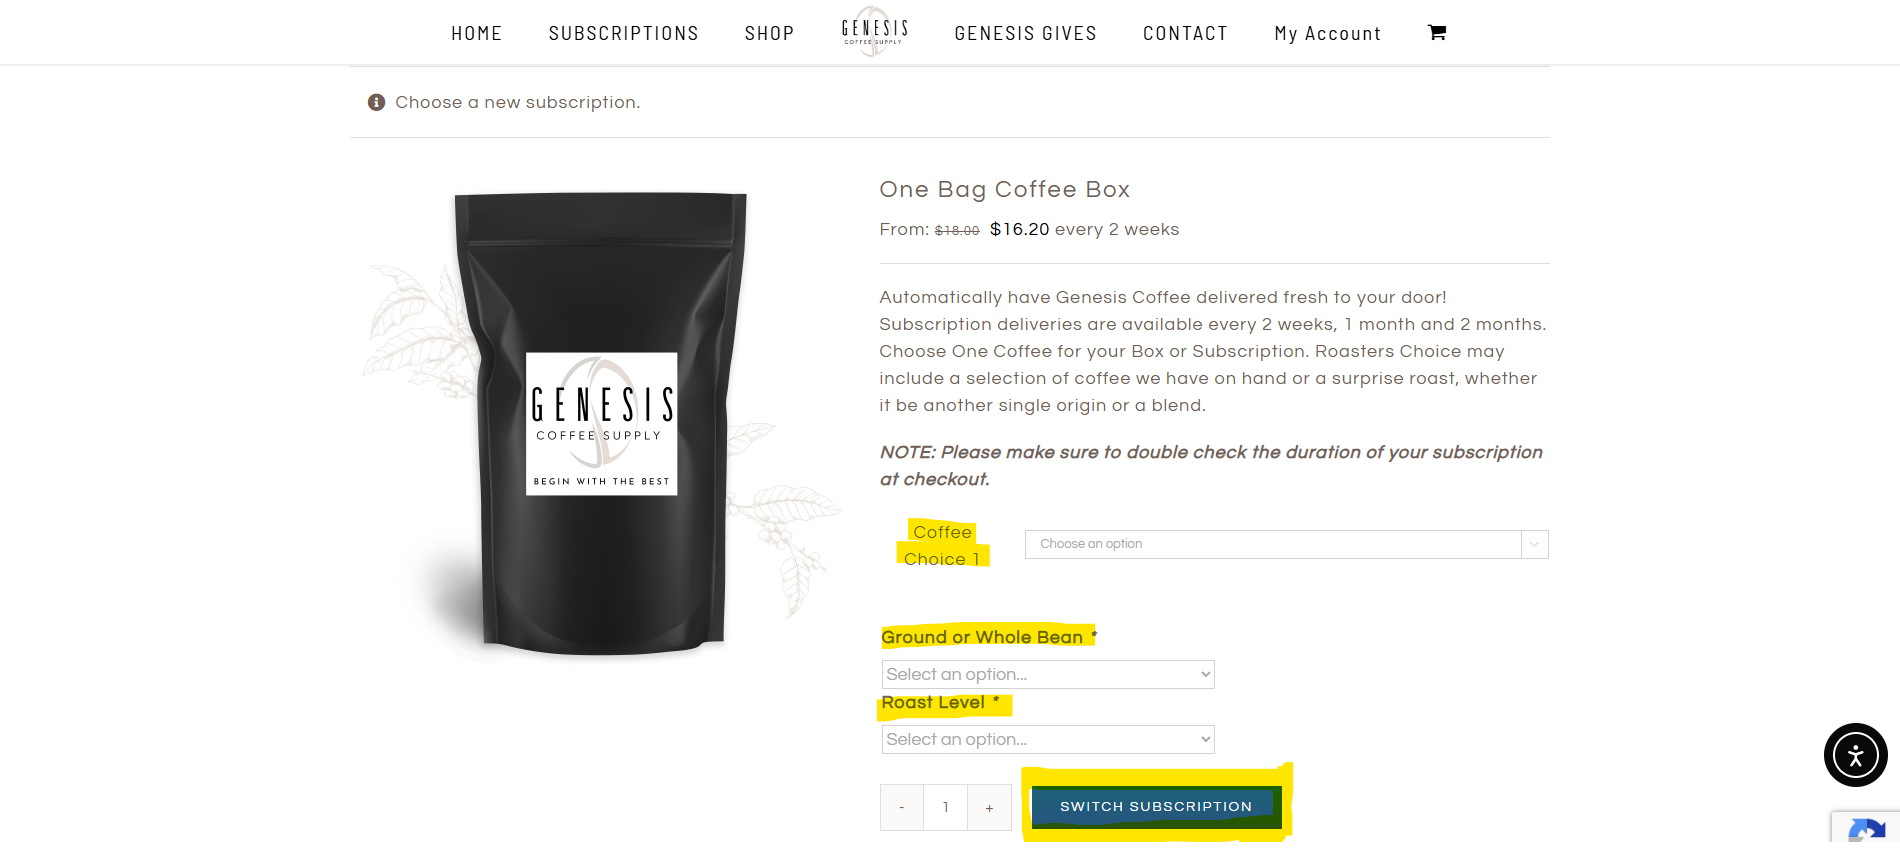Open My Account link

click(1328, 33)
